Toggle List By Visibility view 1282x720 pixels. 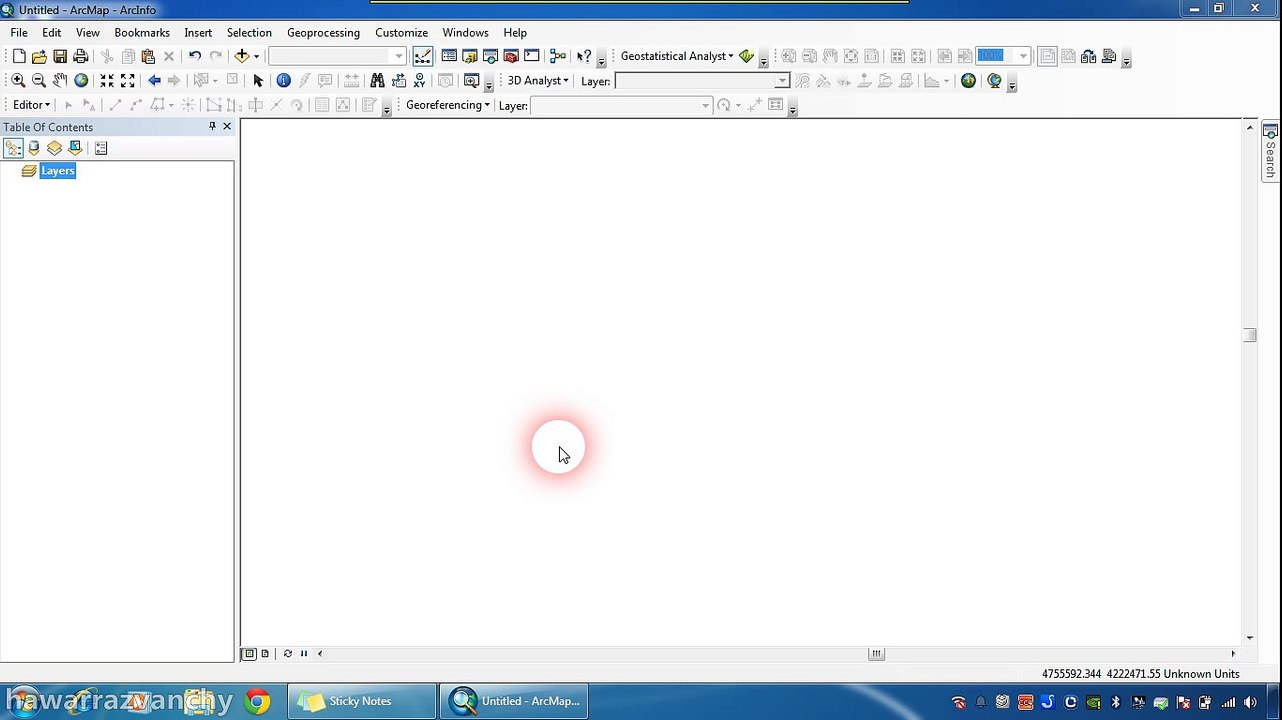[54, 148]
